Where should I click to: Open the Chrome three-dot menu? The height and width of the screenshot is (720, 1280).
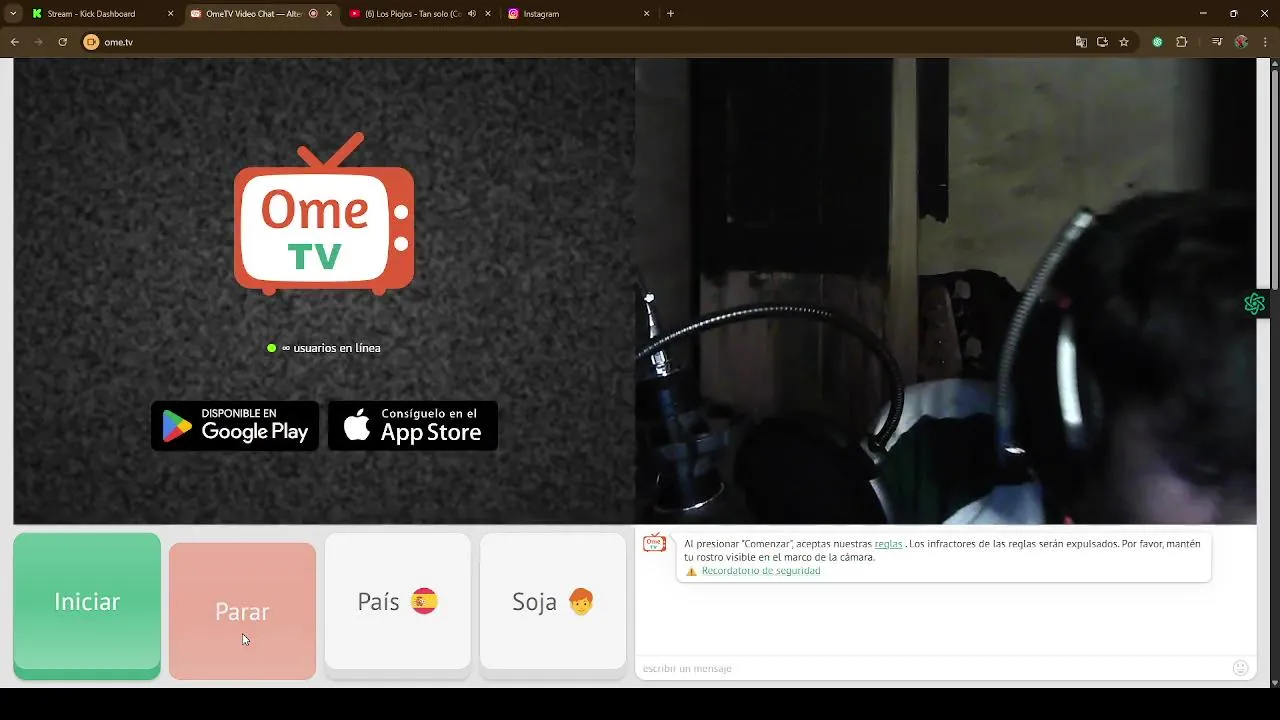coord(1265,42)
